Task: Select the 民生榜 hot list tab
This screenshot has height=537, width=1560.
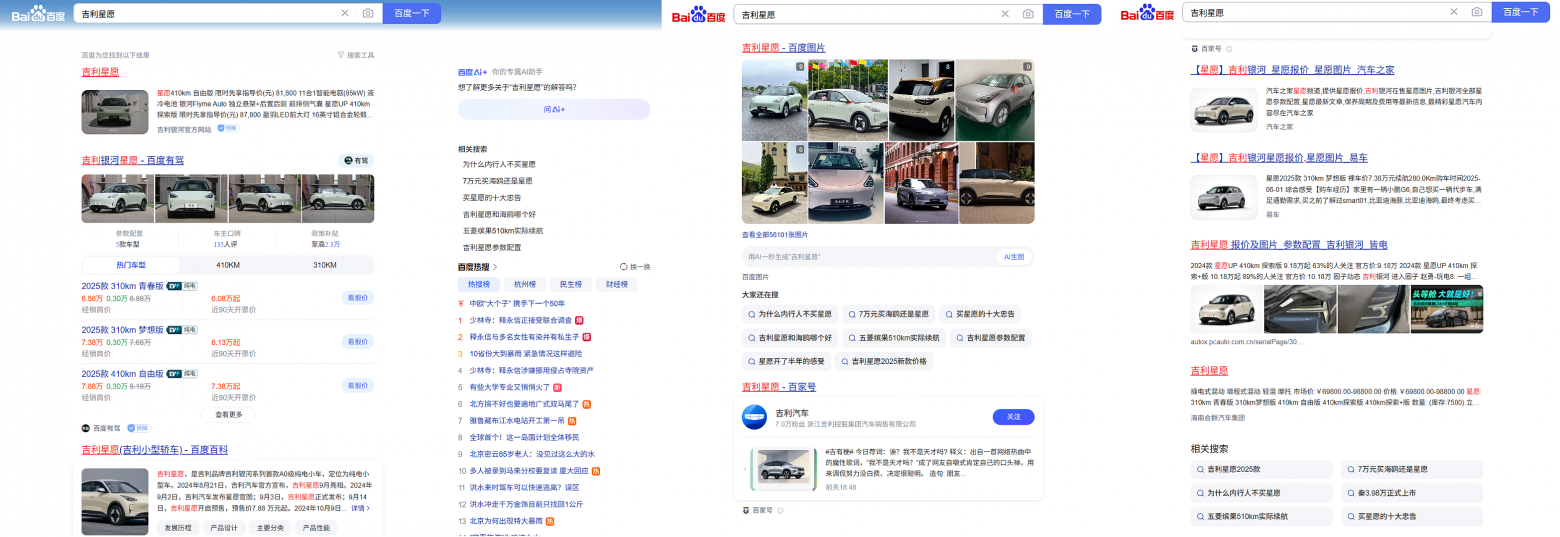Action: tap(570, 284)
